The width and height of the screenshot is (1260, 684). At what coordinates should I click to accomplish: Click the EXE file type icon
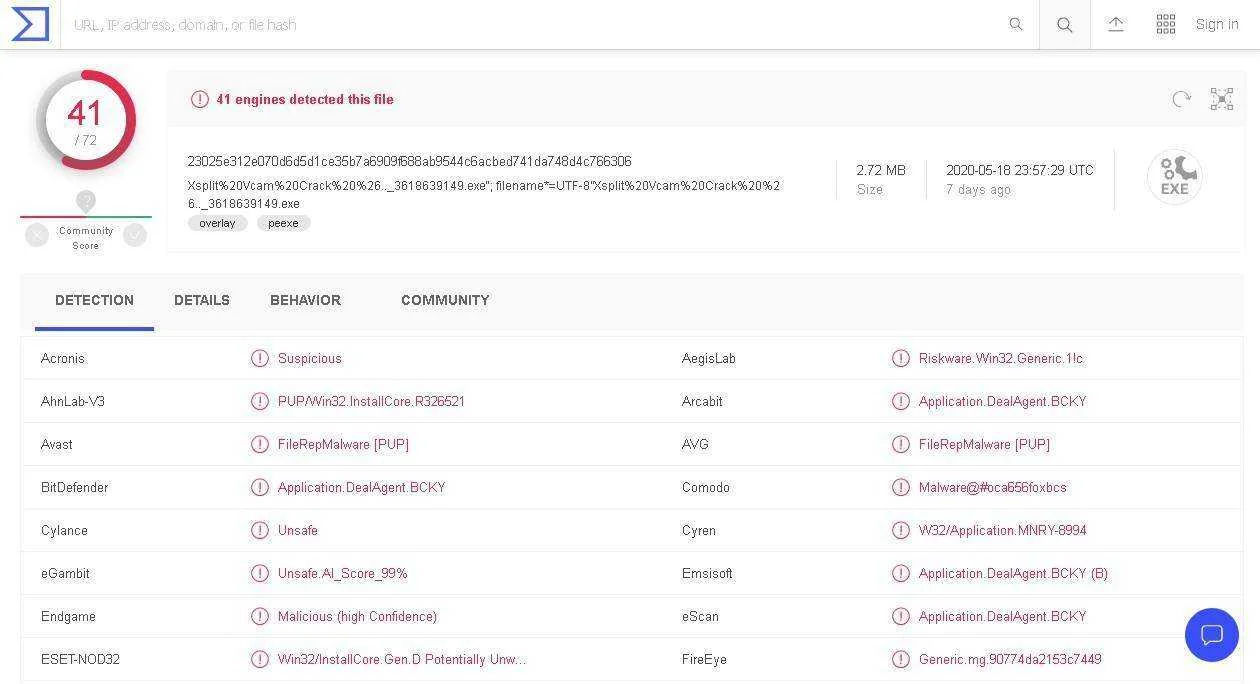click(x=1174, y=177)
